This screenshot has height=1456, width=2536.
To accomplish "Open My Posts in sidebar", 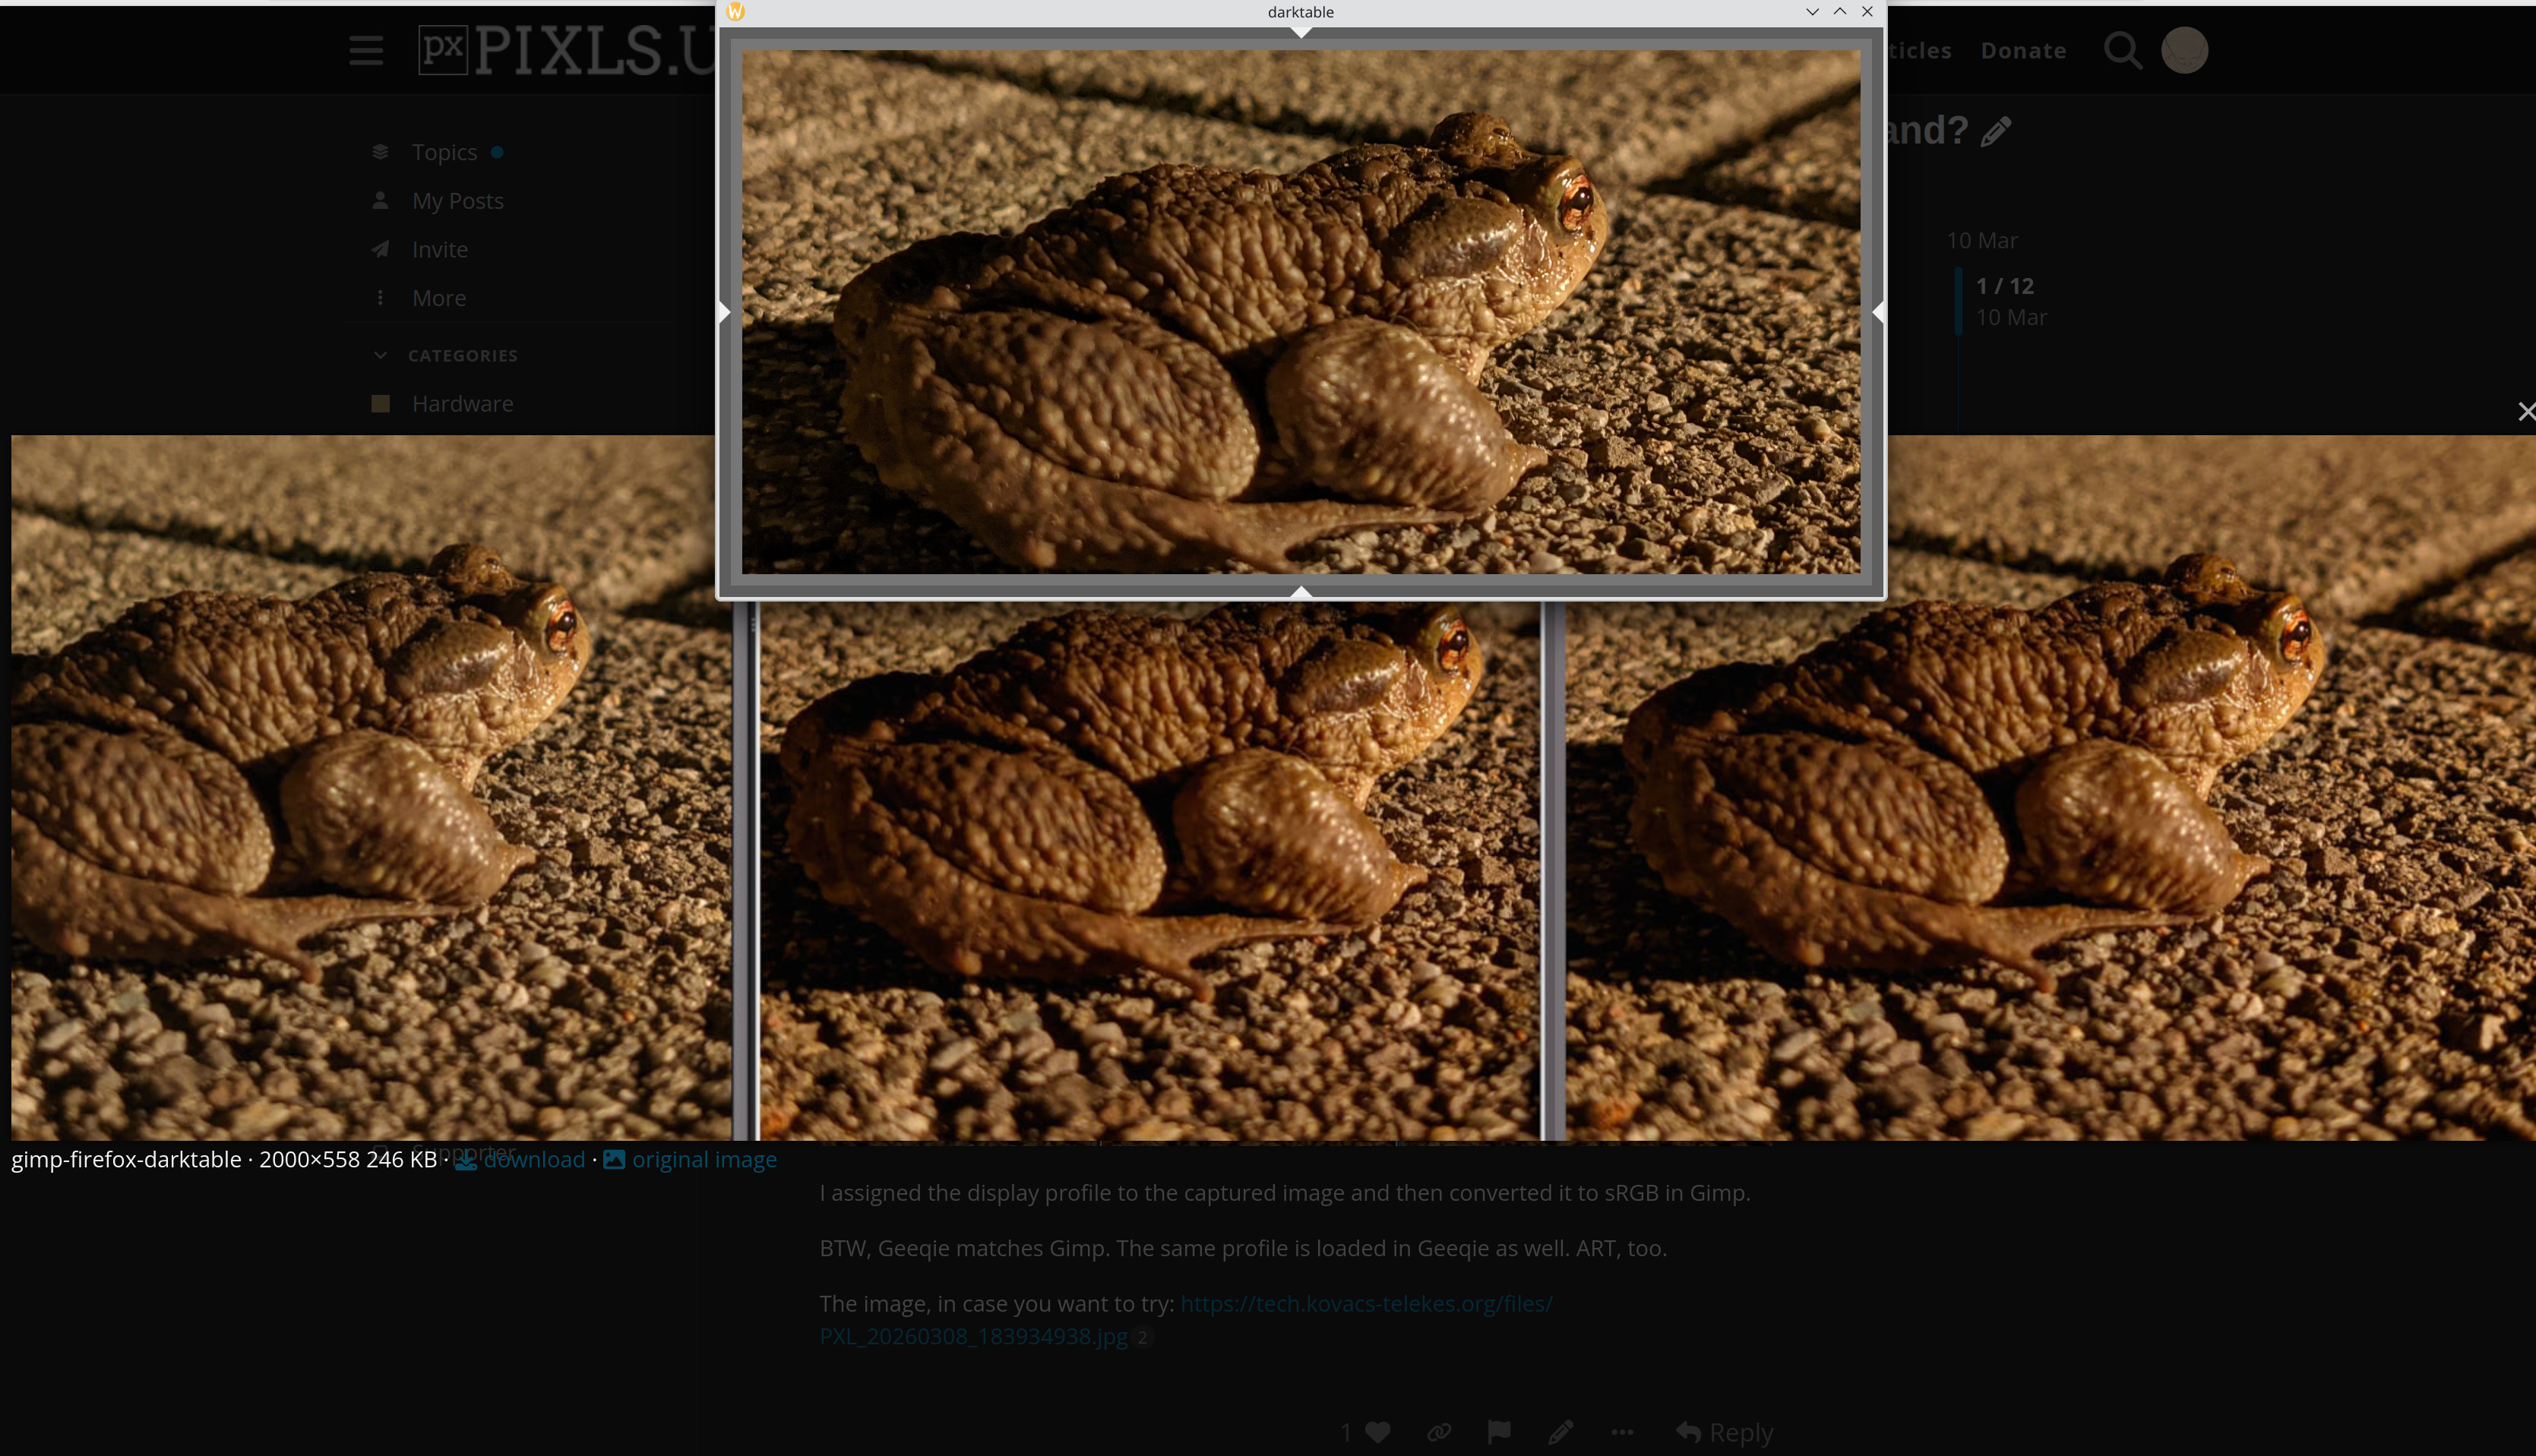I will [457, 201].
